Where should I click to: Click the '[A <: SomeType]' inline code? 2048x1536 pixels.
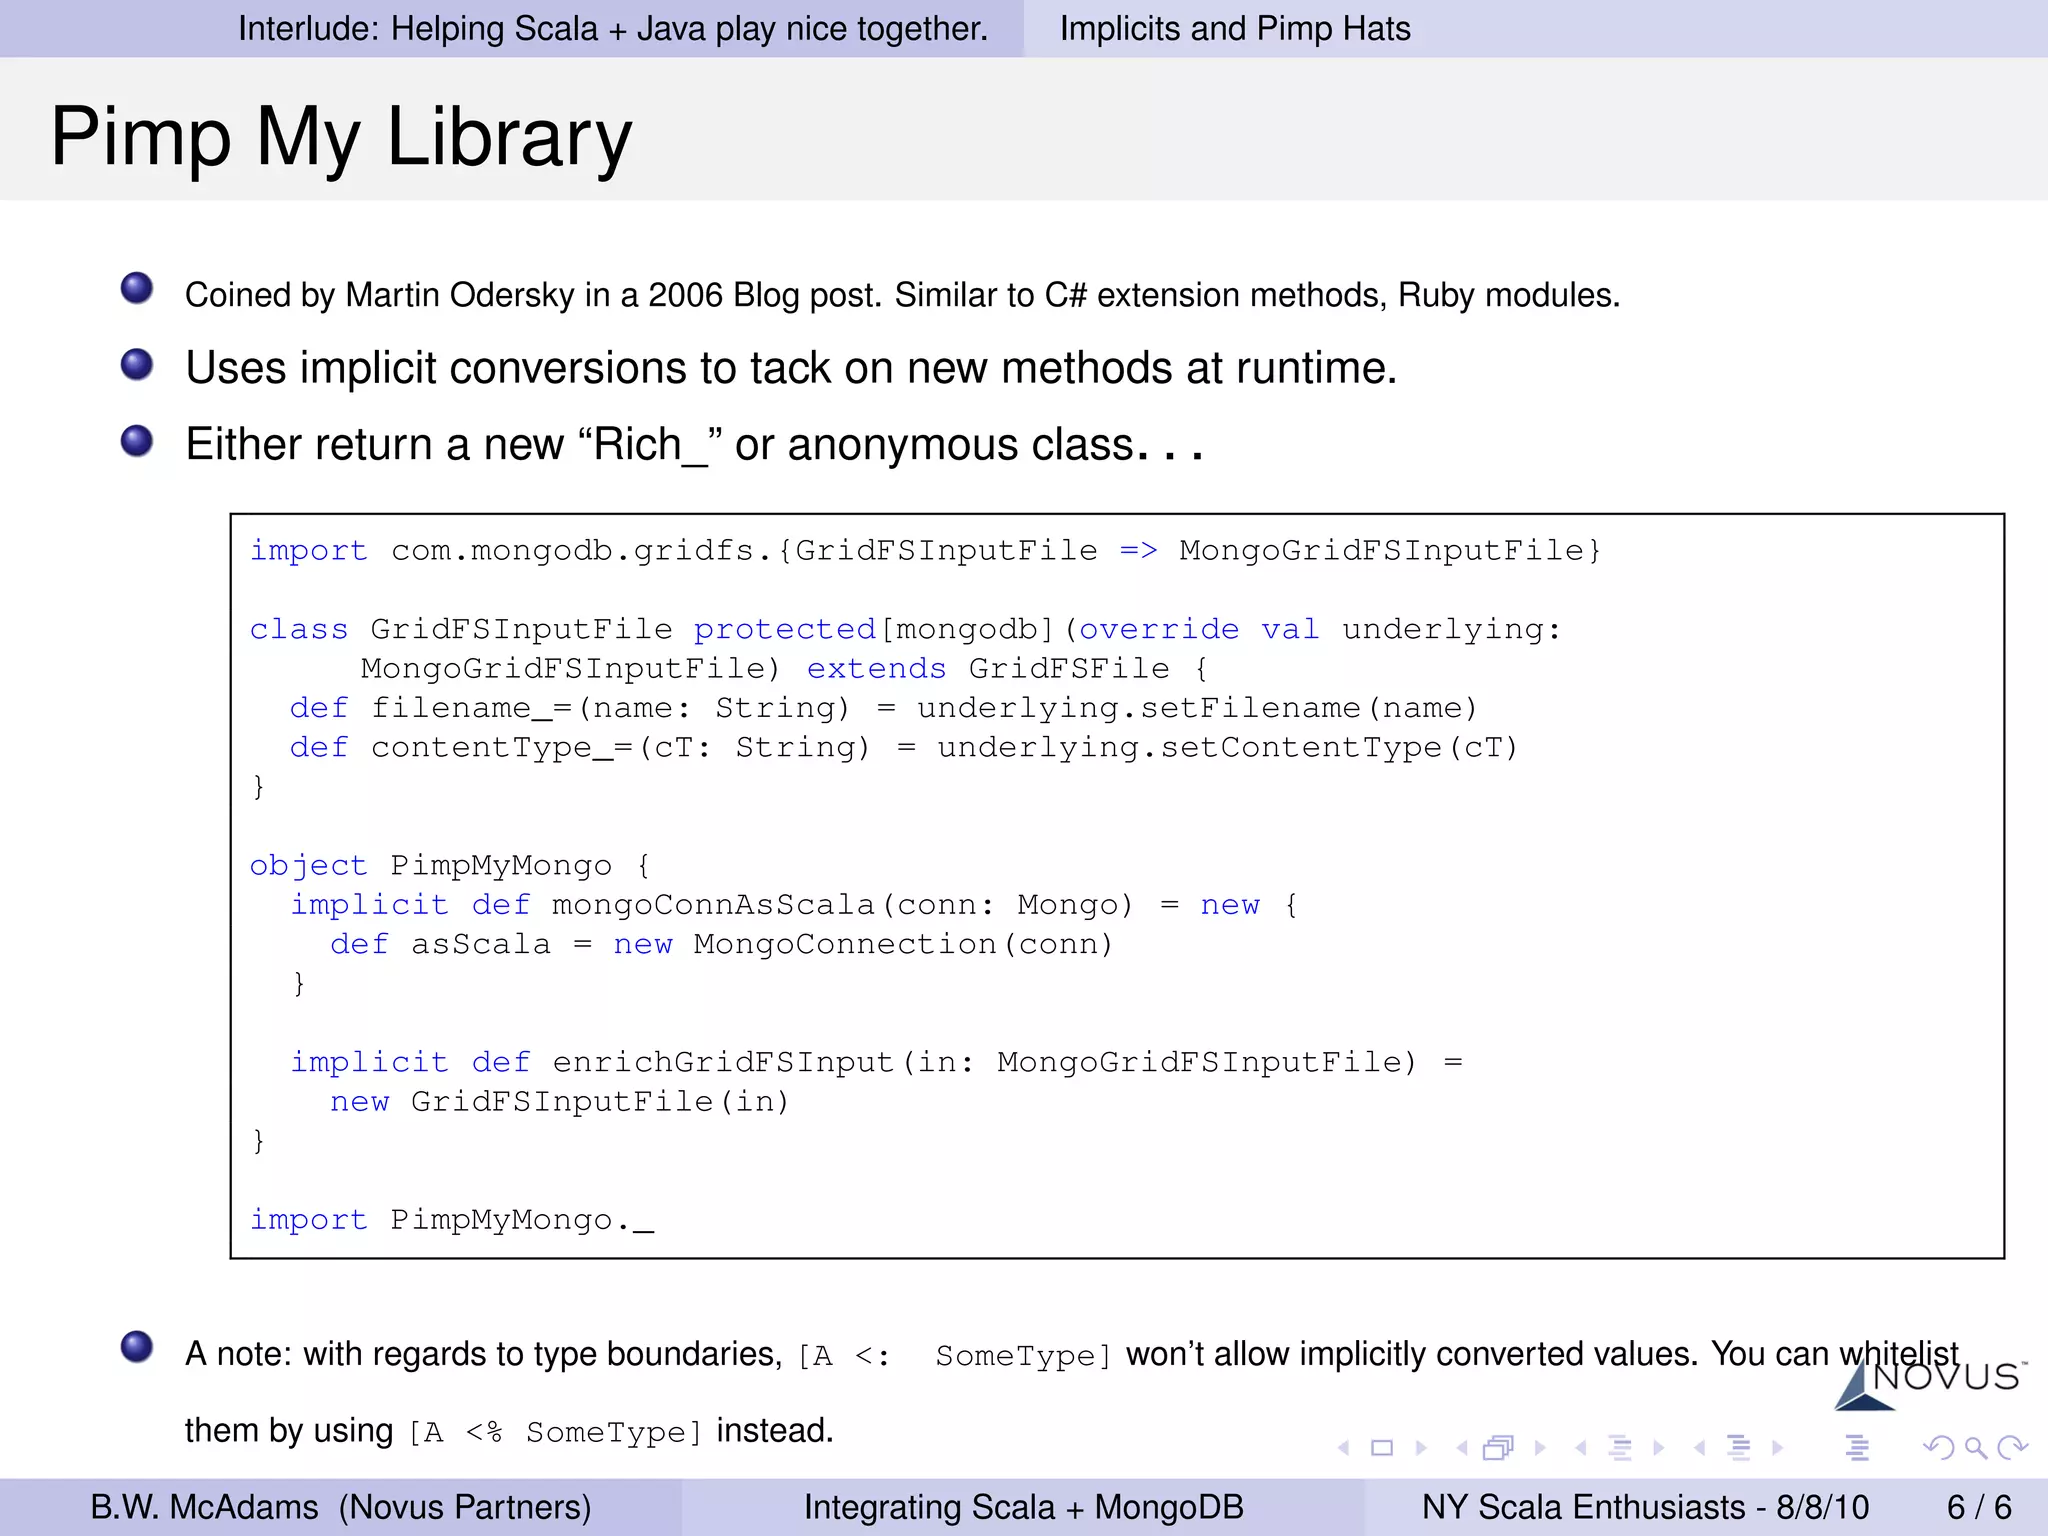click(955, 1357)
